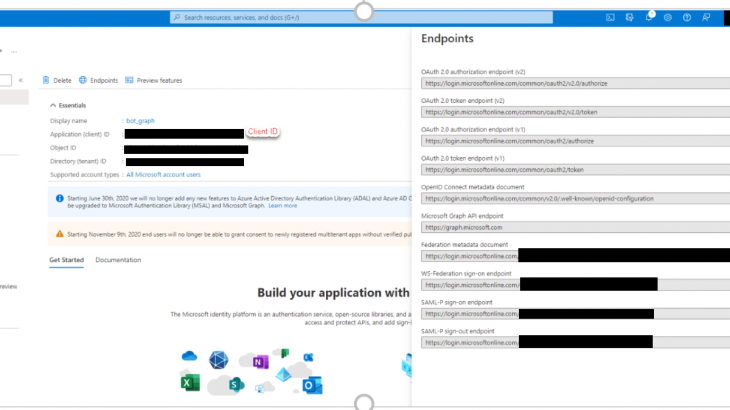
Task: Click the All Microsoft account users link
Action: click(x=163, y=175)
